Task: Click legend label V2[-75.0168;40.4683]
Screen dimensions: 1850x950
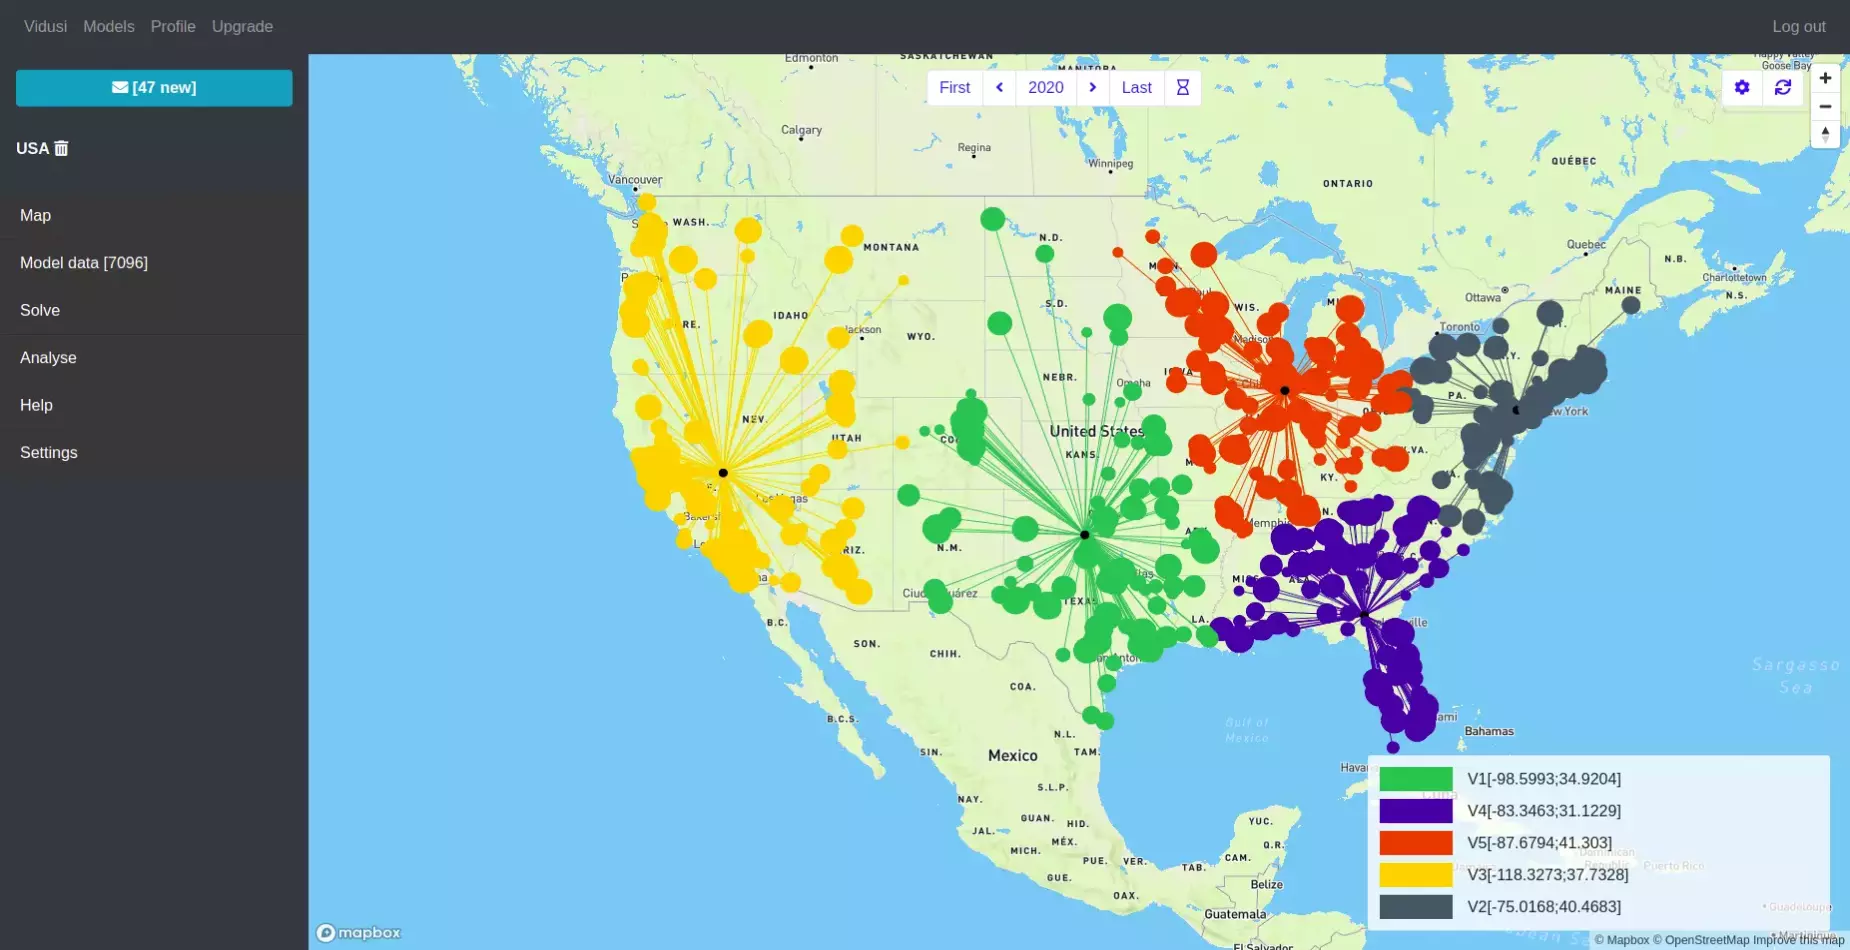Action: pyautogui.click(x=1544, y=907)
